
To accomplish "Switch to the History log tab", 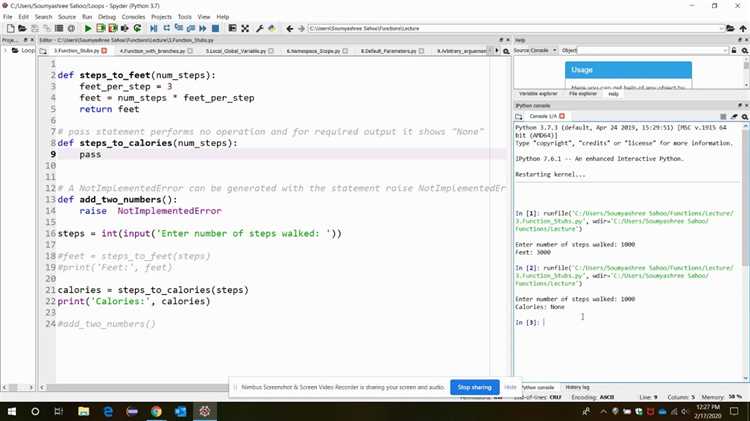I will pos(577,387).
